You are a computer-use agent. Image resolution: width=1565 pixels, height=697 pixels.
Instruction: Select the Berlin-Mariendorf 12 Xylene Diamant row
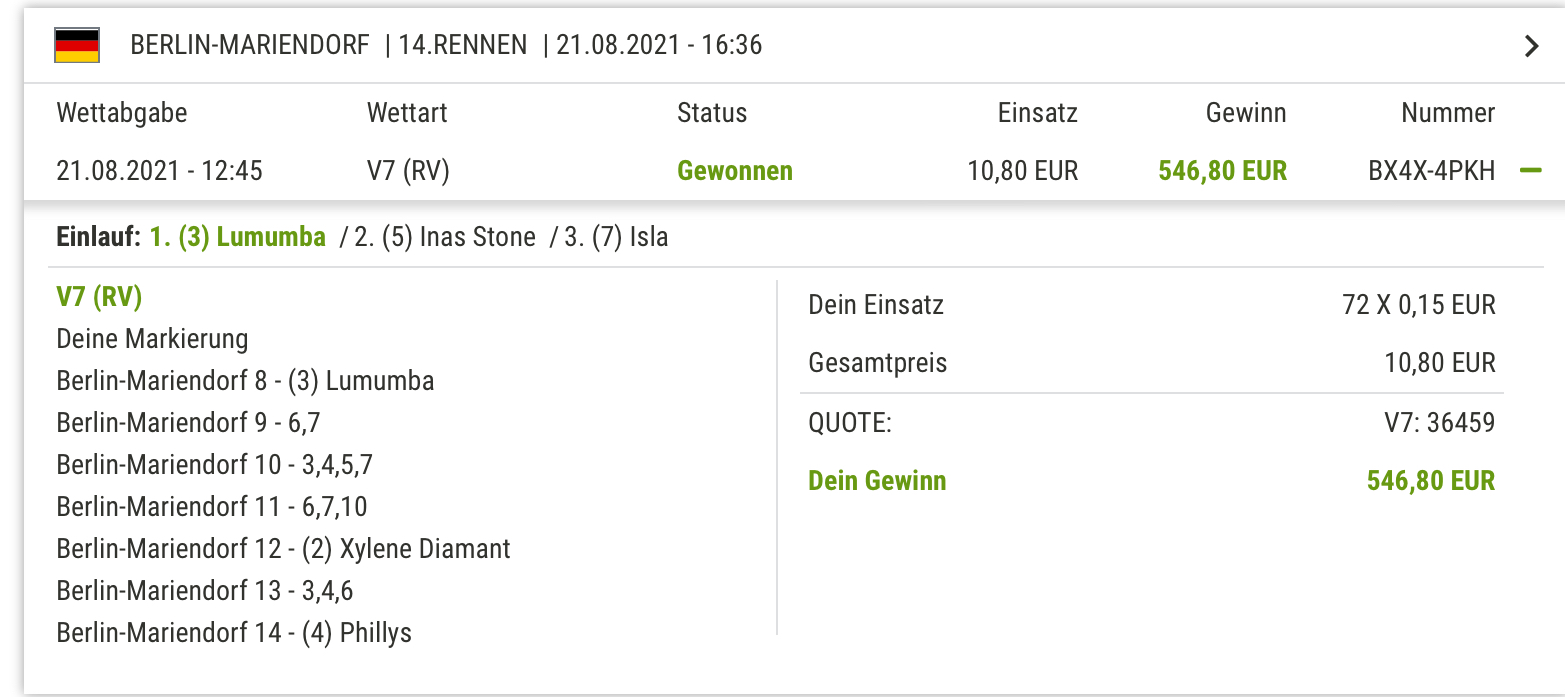[x=284, y=549]
